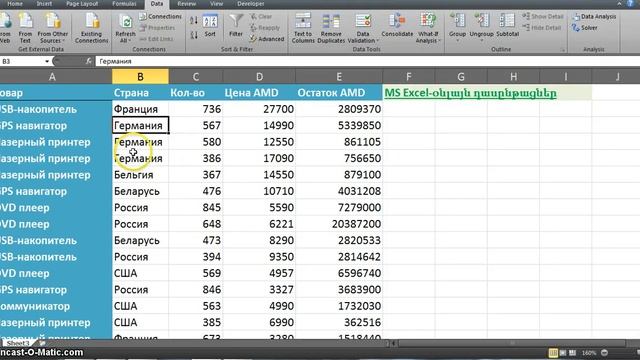Select cell containing Франция
This screenshot has height=360, width=640.
(140, 109)
